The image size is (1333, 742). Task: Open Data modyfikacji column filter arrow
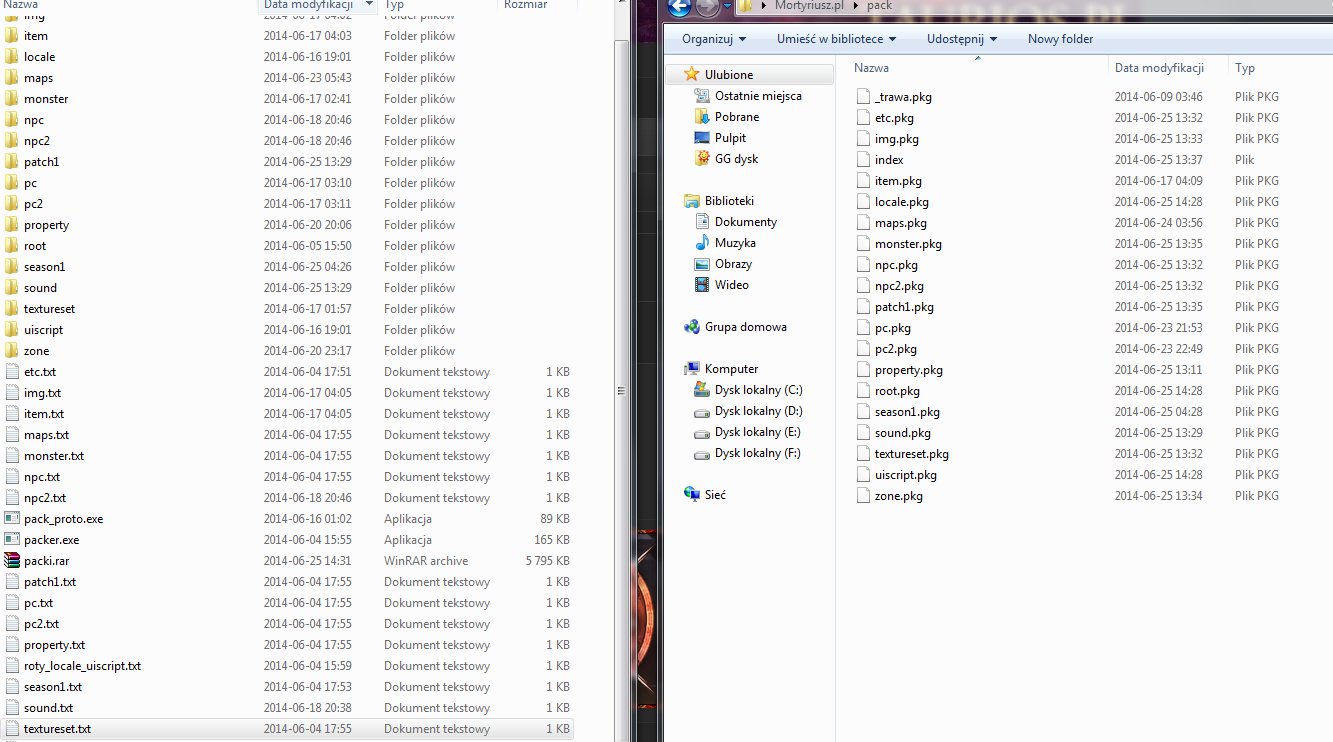369,5
